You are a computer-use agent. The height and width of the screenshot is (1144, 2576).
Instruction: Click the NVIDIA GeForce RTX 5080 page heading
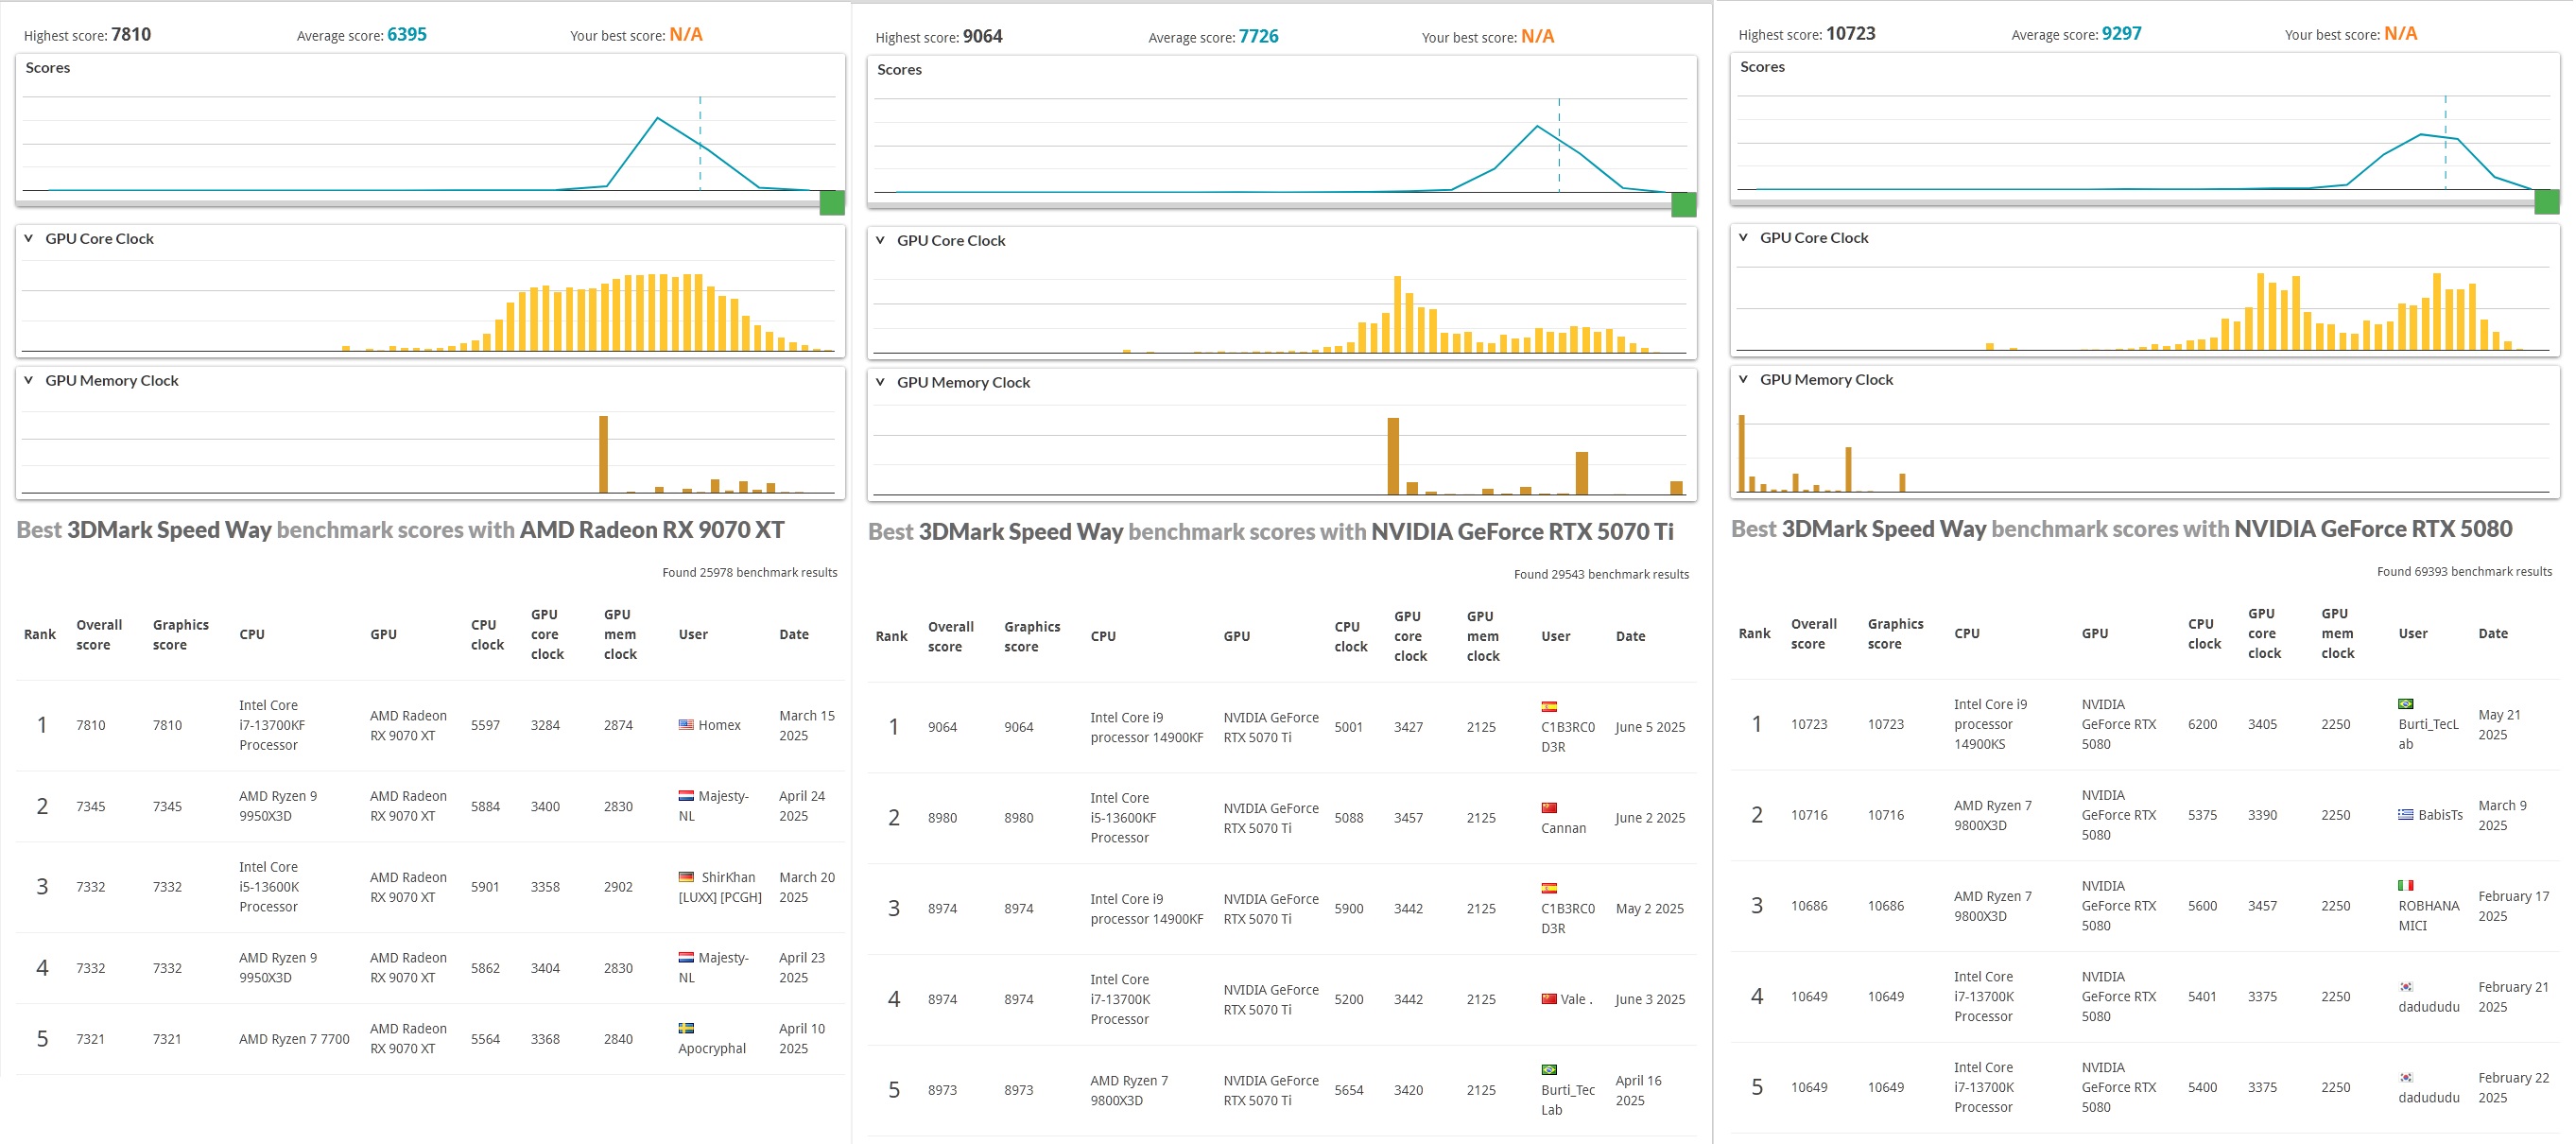tap(2121, 529)
